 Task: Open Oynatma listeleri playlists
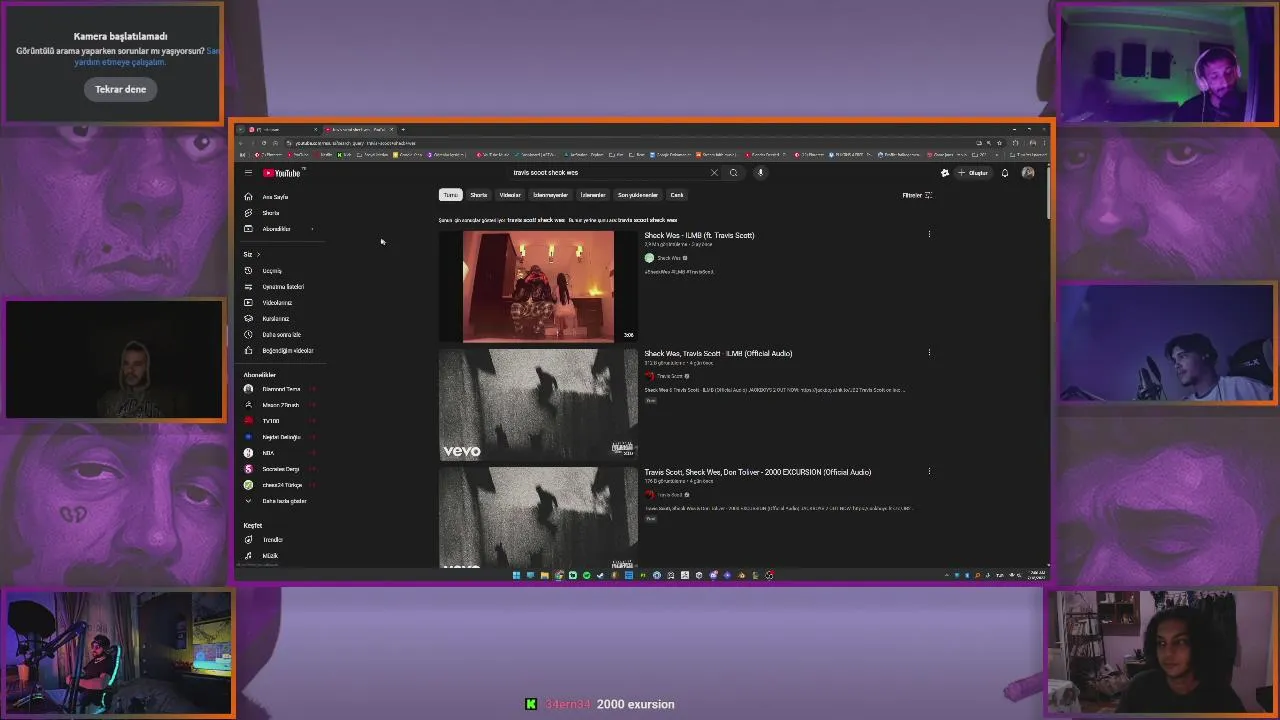283,287
